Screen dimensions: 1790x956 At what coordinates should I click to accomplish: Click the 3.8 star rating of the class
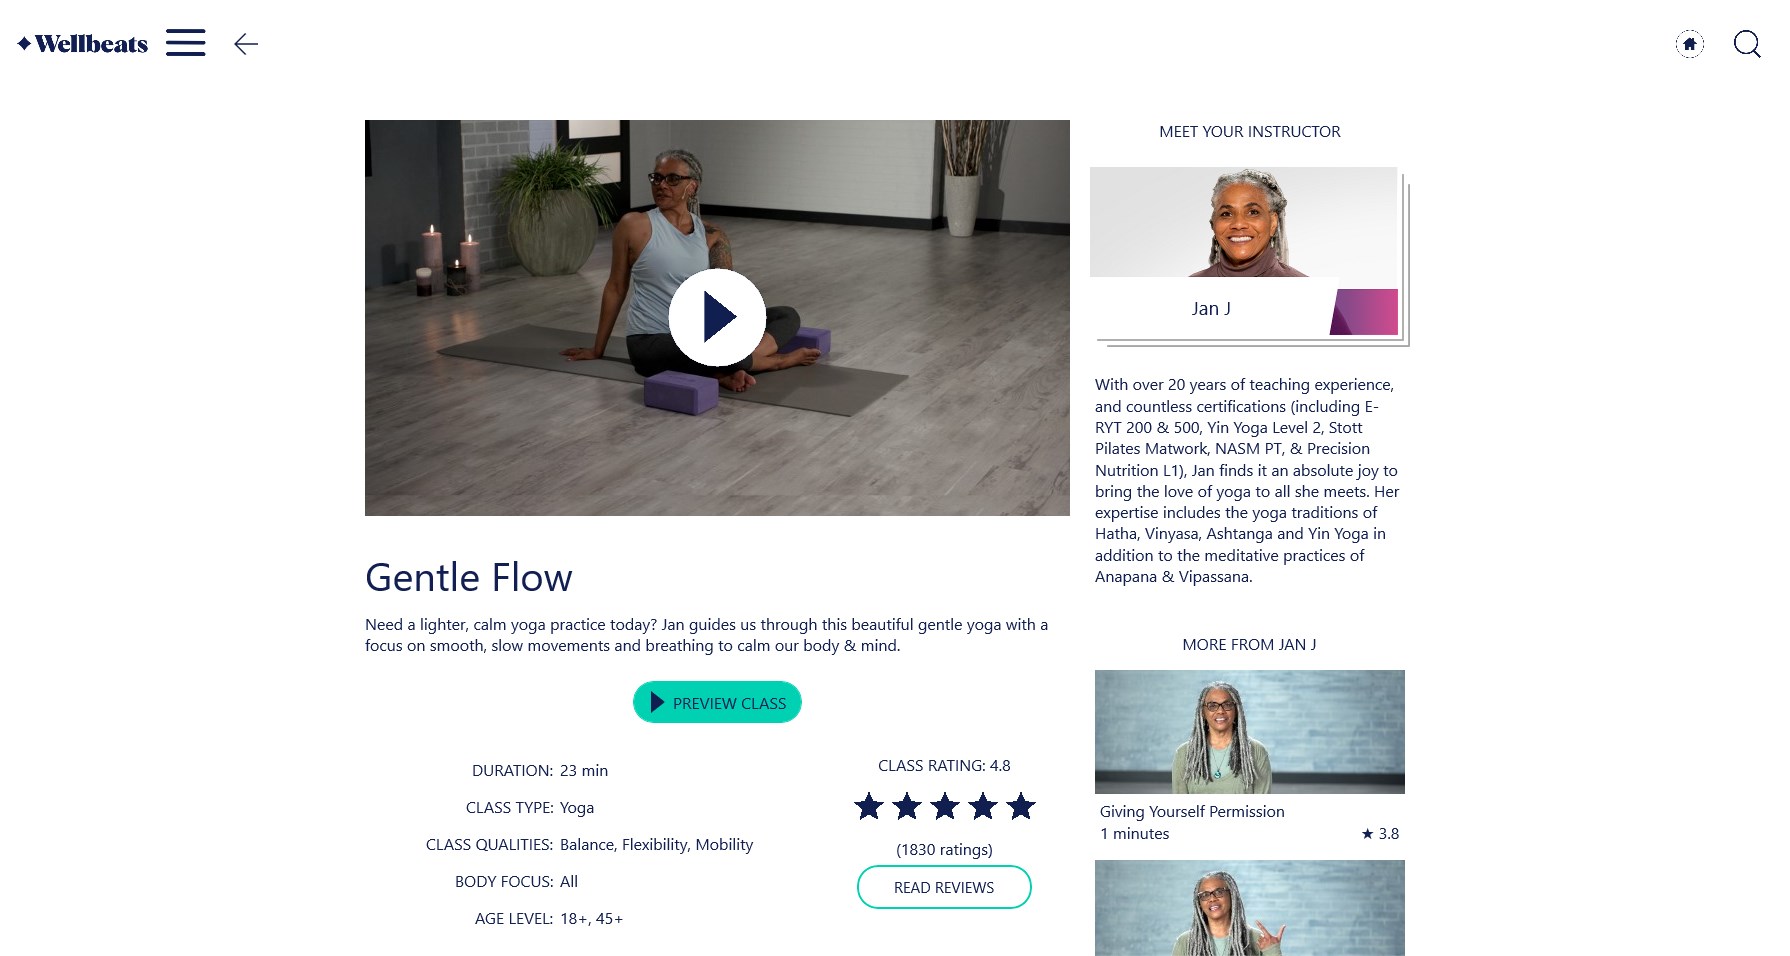click(x=1380, y=834)
